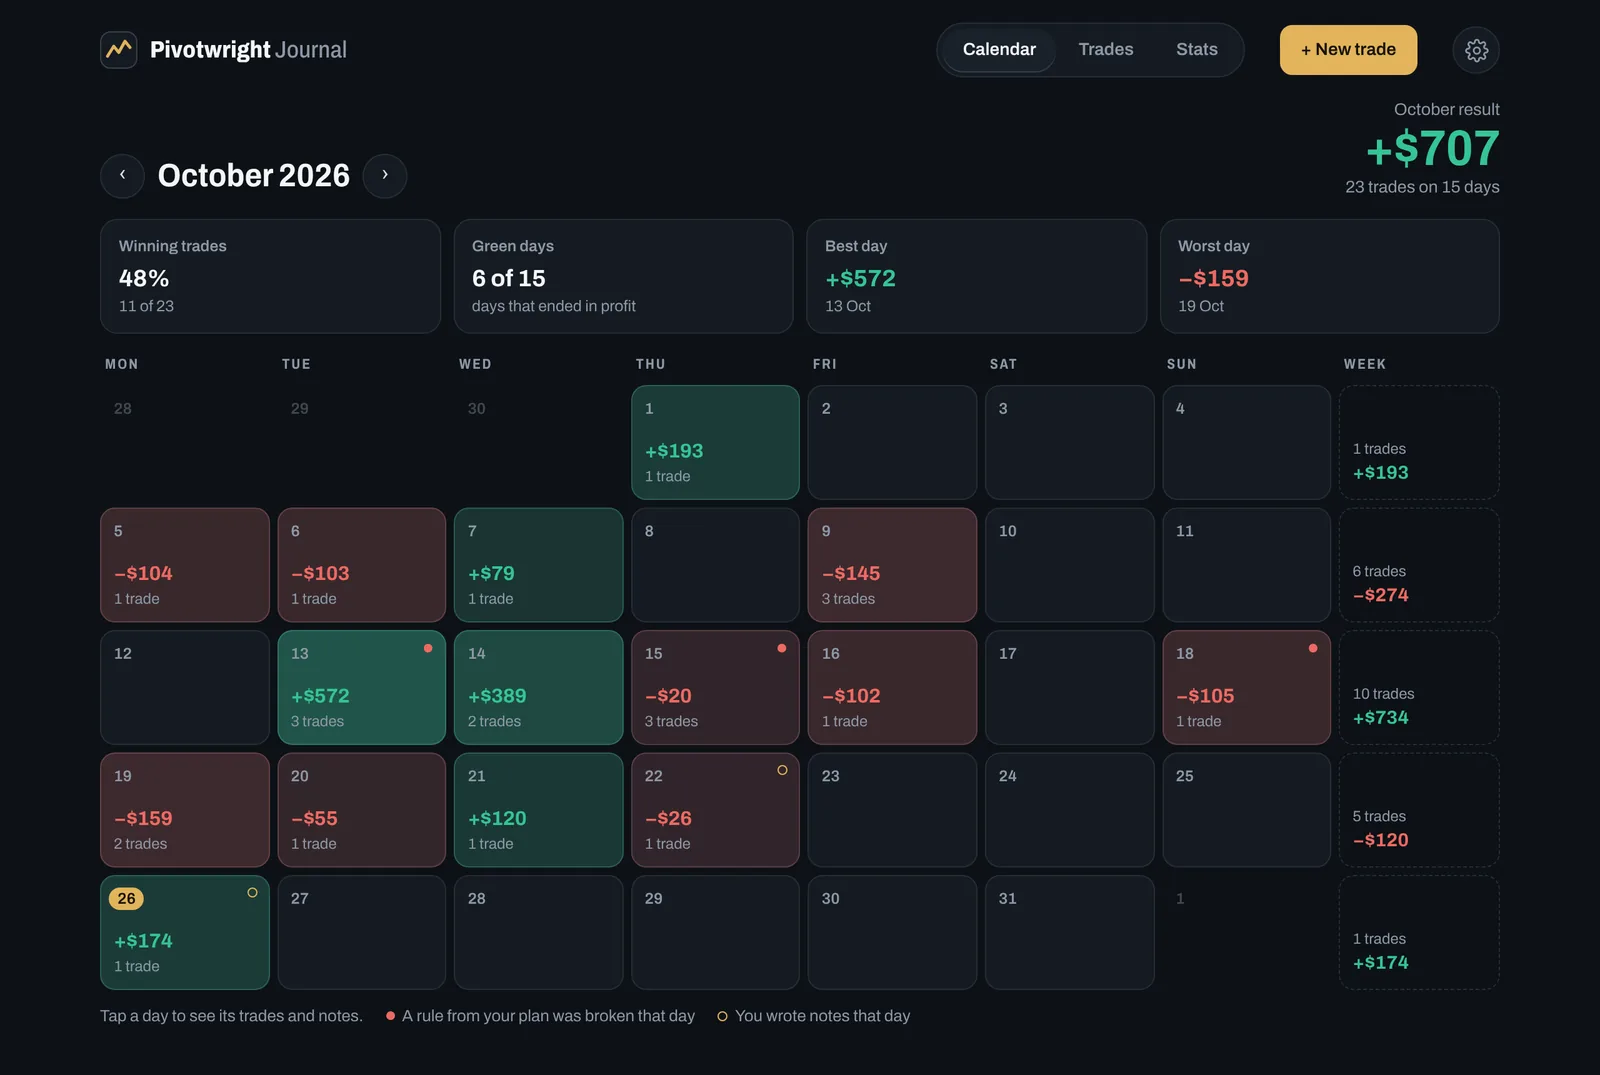Open the 19 Oct day with −$159
1600x1075 pixels.
click(x=185, y=810)
